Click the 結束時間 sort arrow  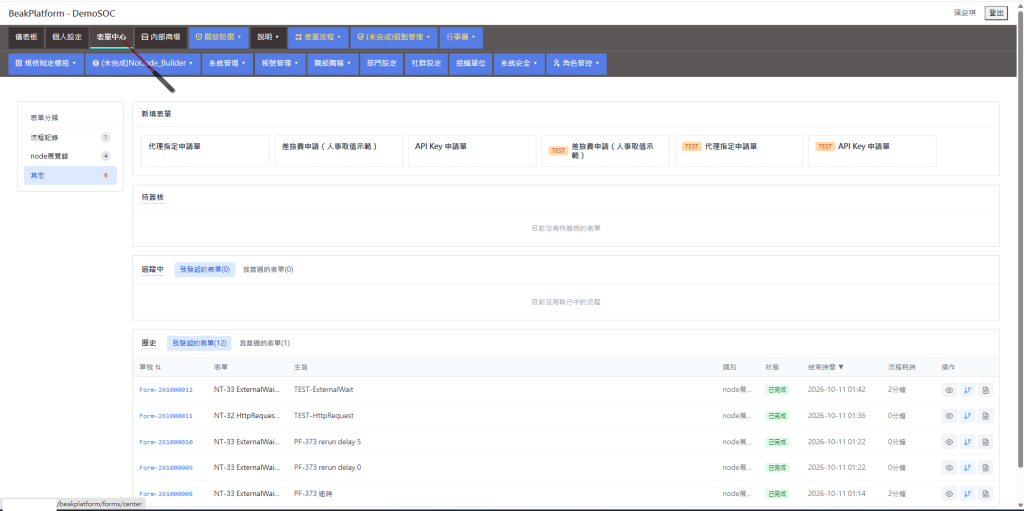[841, 367]
